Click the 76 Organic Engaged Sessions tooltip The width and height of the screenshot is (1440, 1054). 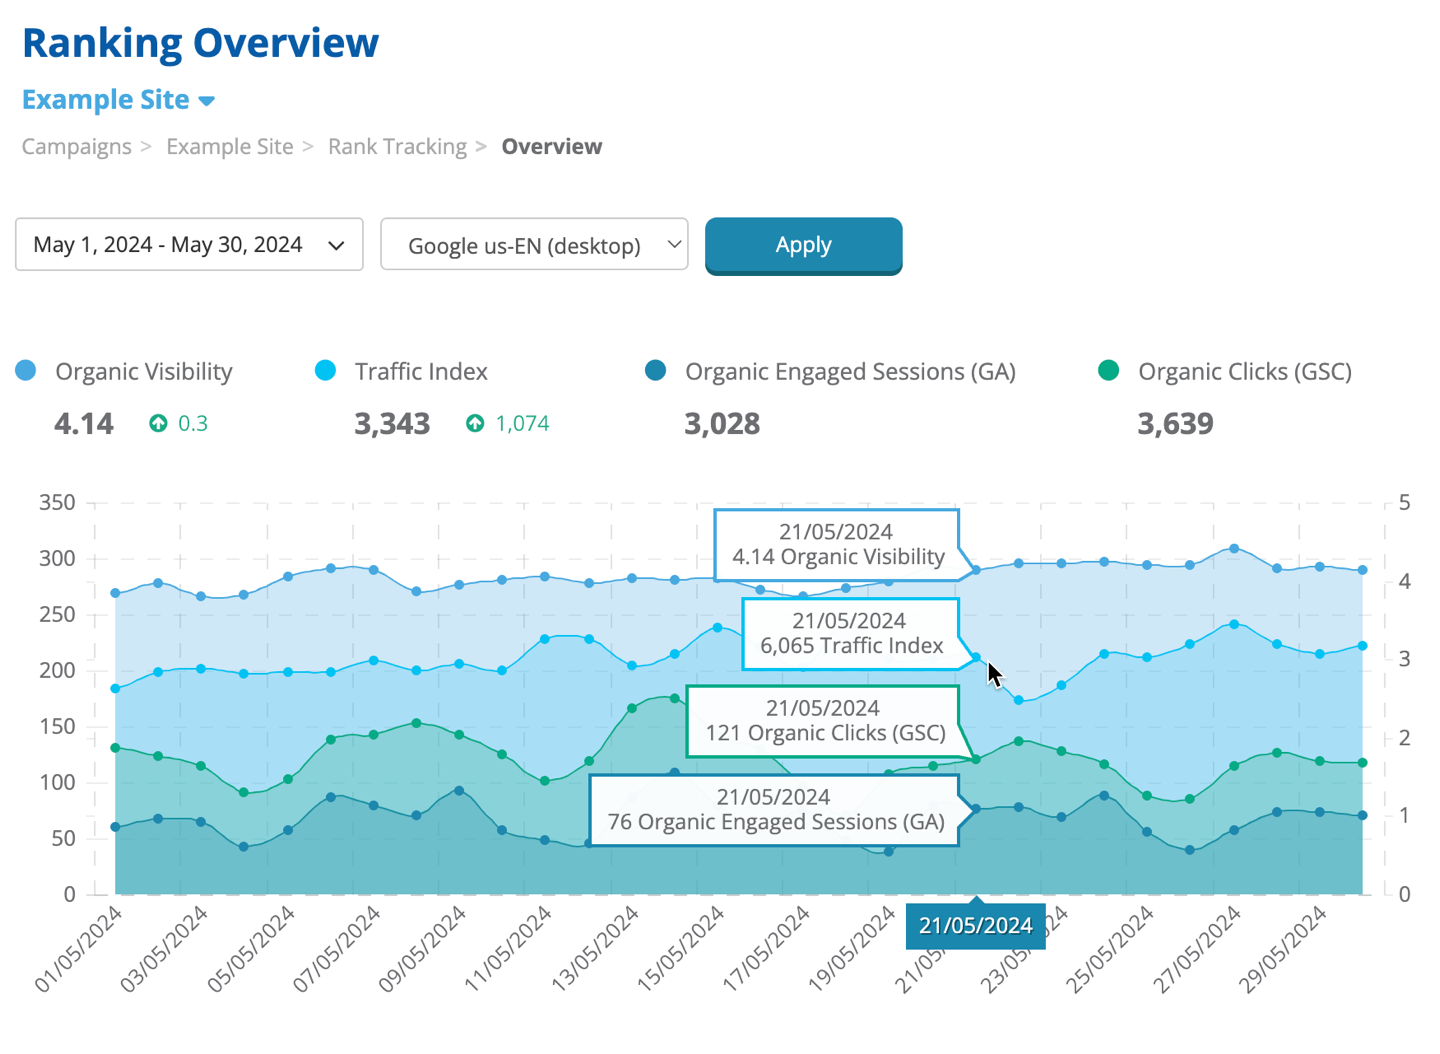click(774, 810)
